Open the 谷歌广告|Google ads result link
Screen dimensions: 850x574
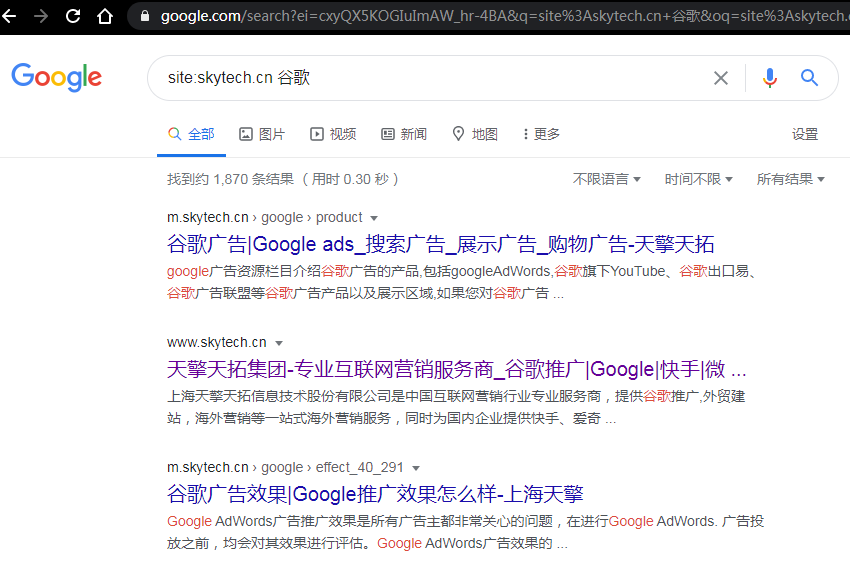440,244
